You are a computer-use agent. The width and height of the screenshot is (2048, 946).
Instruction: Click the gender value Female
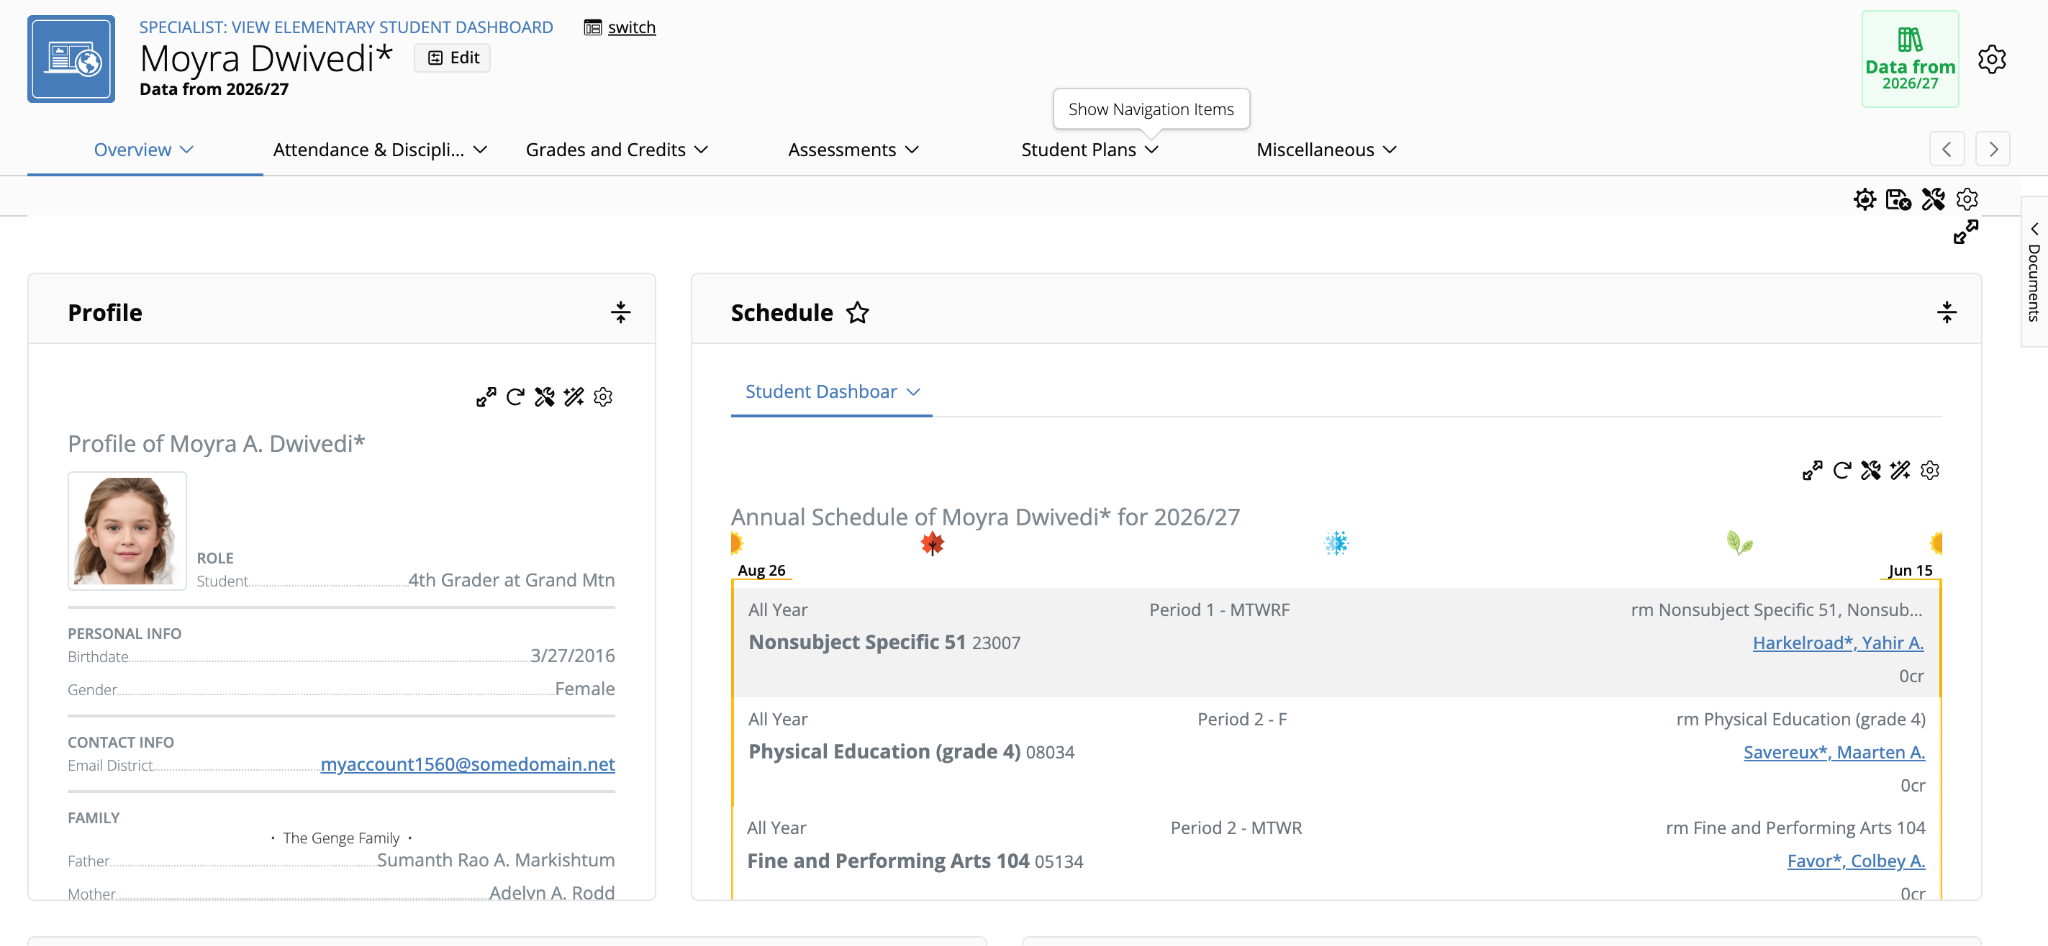click(585, 689)
